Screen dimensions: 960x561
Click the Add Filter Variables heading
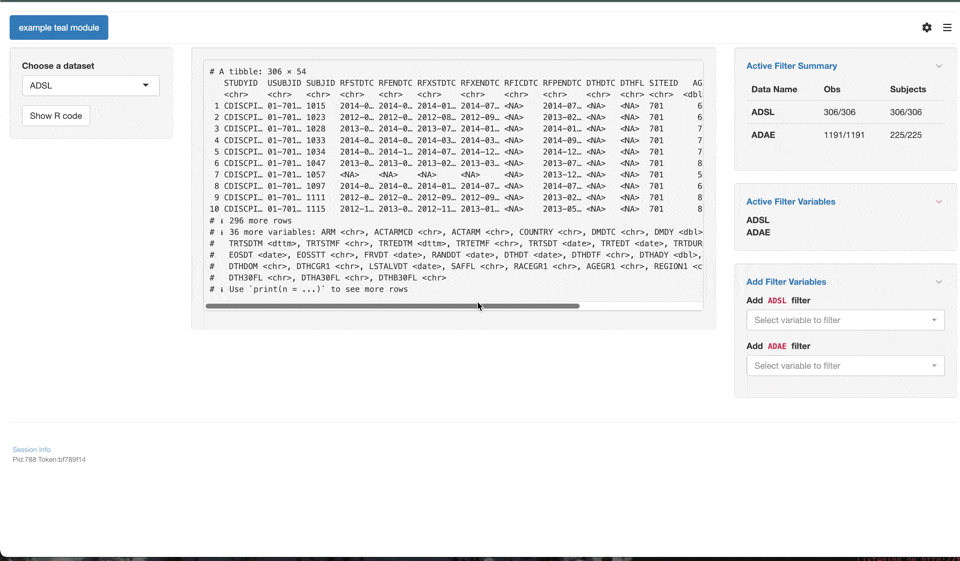786,282
